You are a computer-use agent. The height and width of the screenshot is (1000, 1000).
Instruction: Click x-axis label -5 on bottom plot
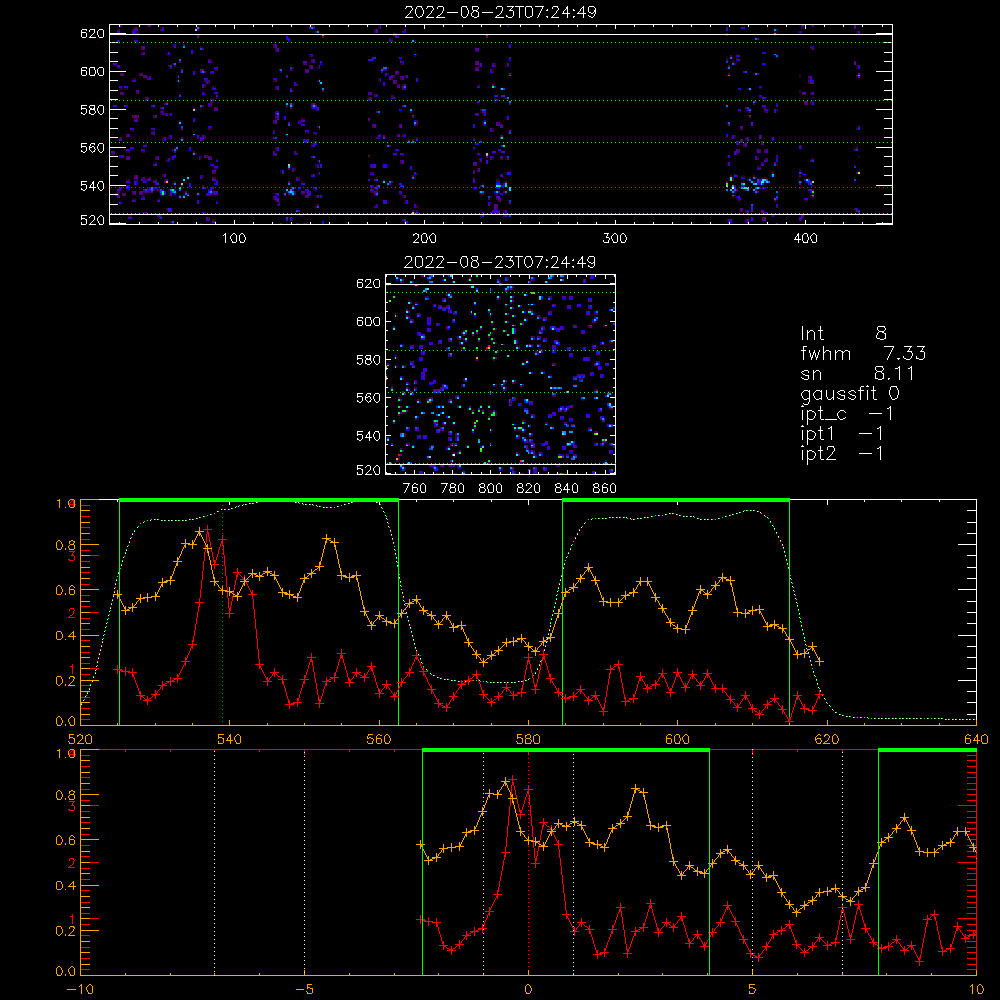click(x=304, y=989)
